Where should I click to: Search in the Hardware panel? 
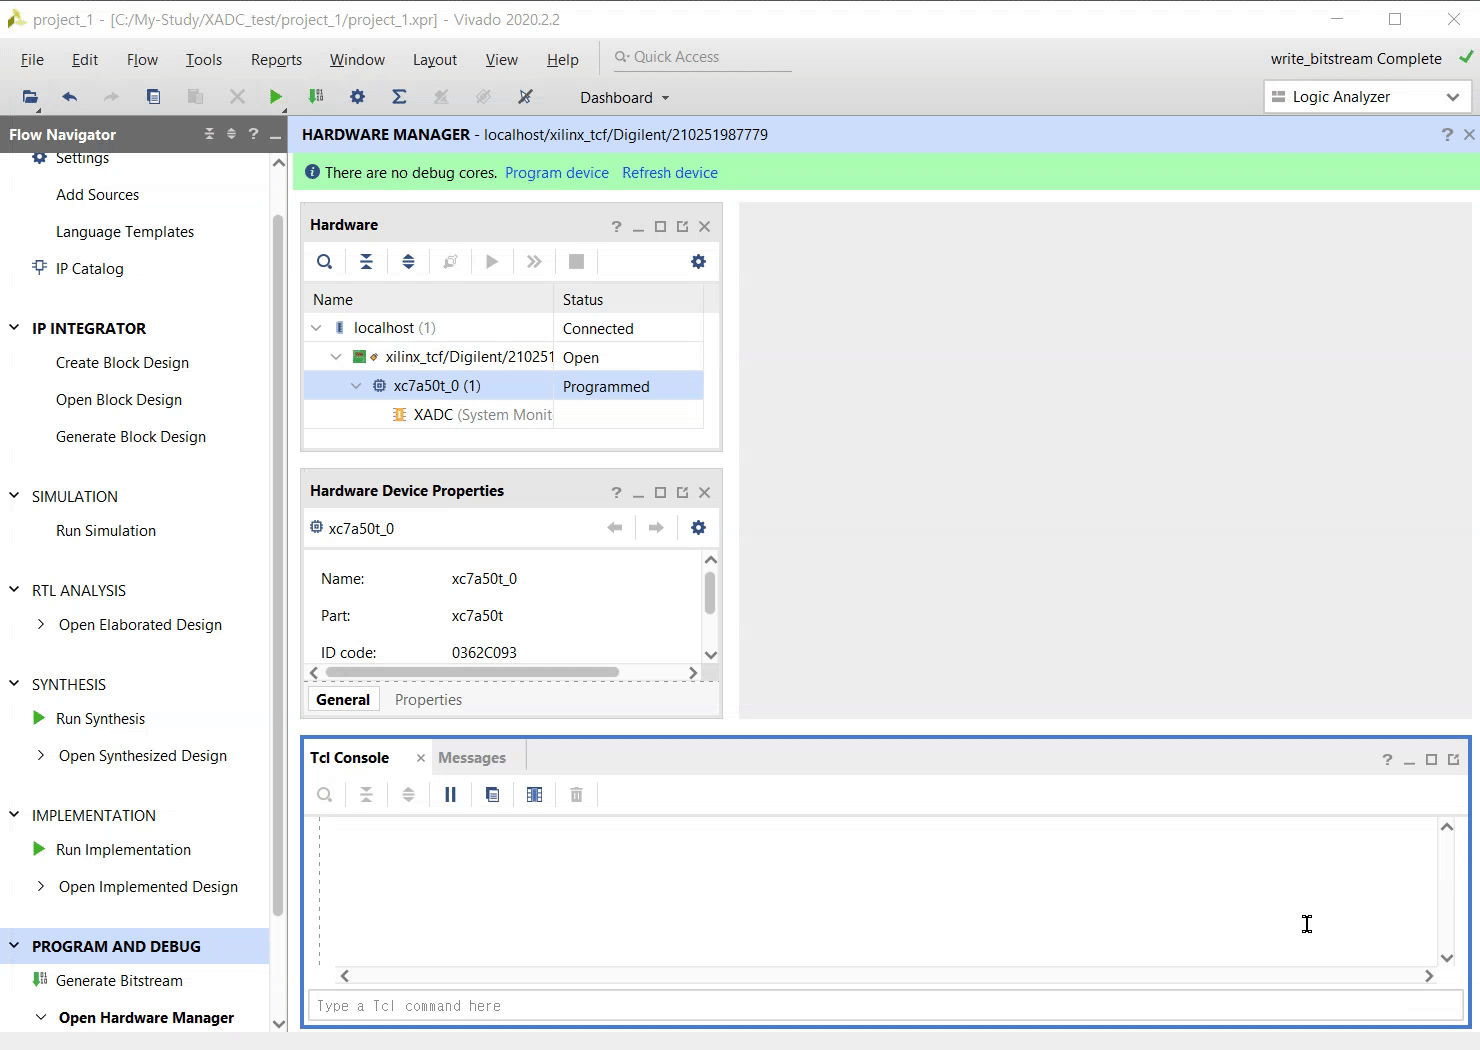[x=324, y=262]
